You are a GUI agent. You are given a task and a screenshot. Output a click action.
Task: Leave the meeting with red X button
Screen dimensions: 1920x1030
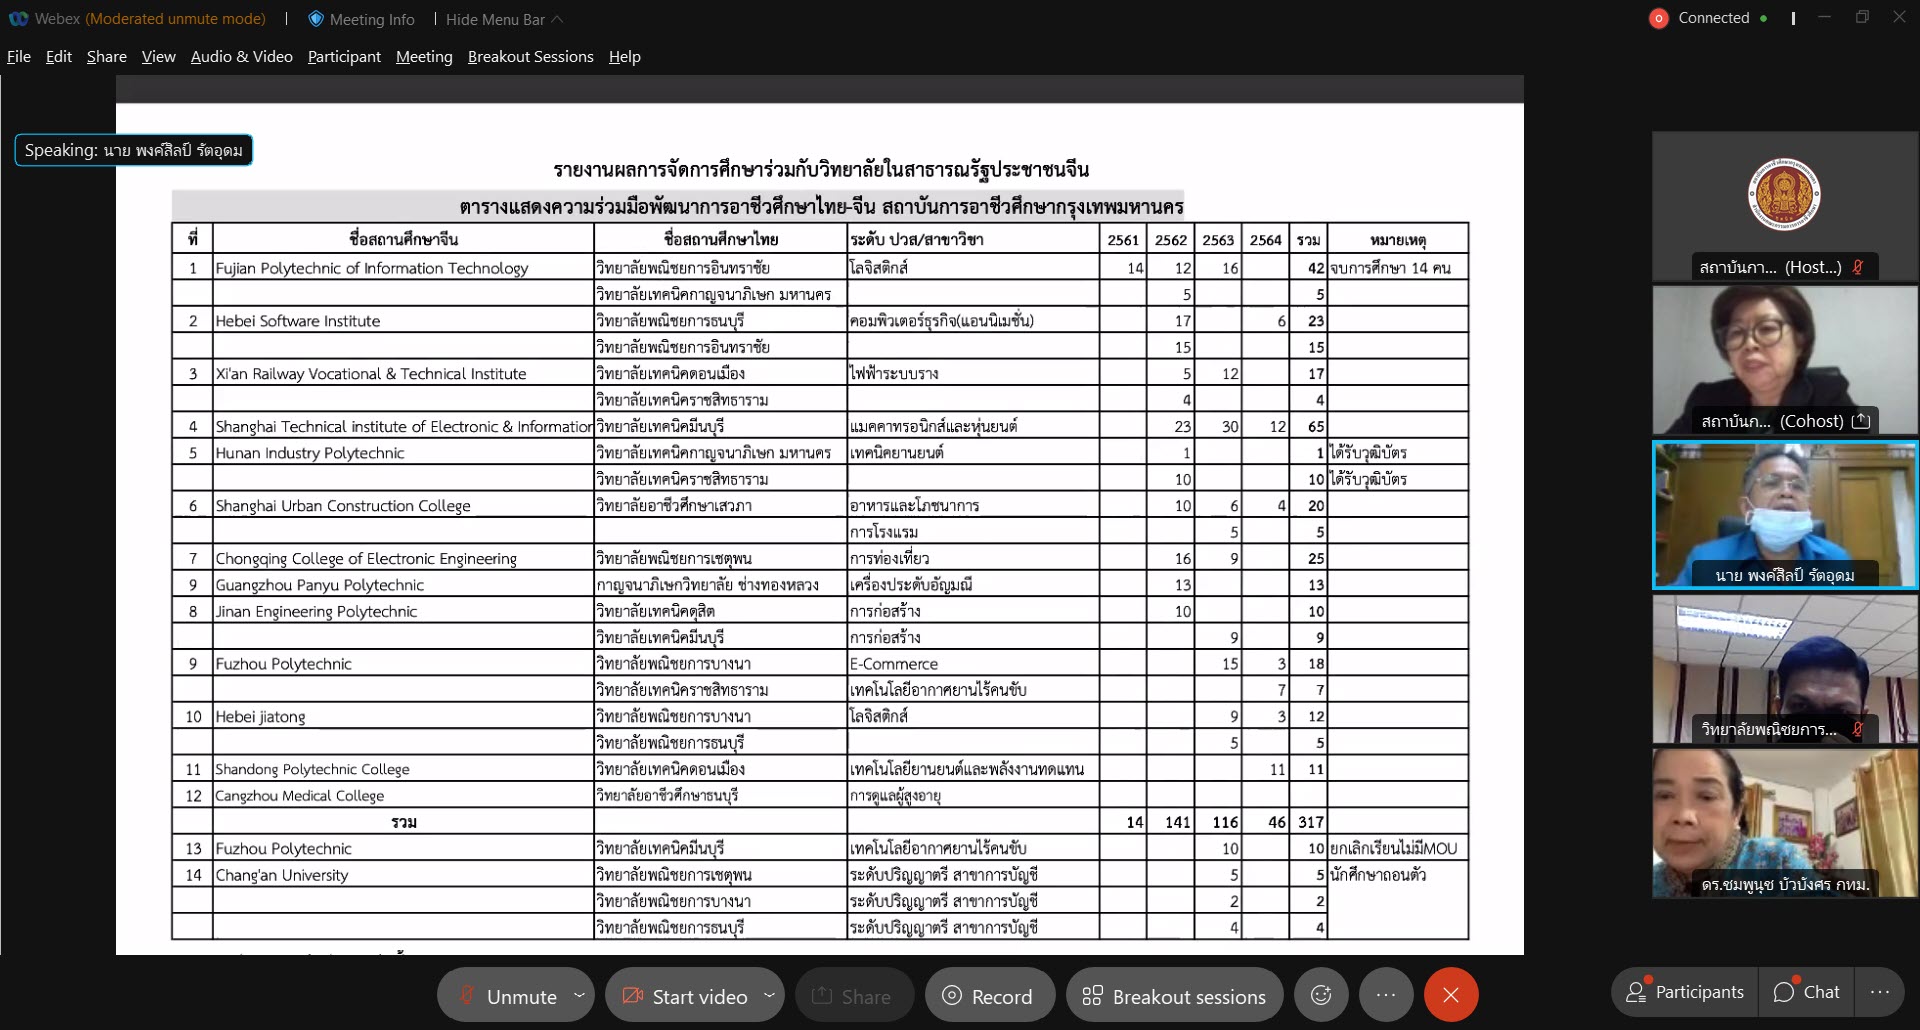point(1451,995)
